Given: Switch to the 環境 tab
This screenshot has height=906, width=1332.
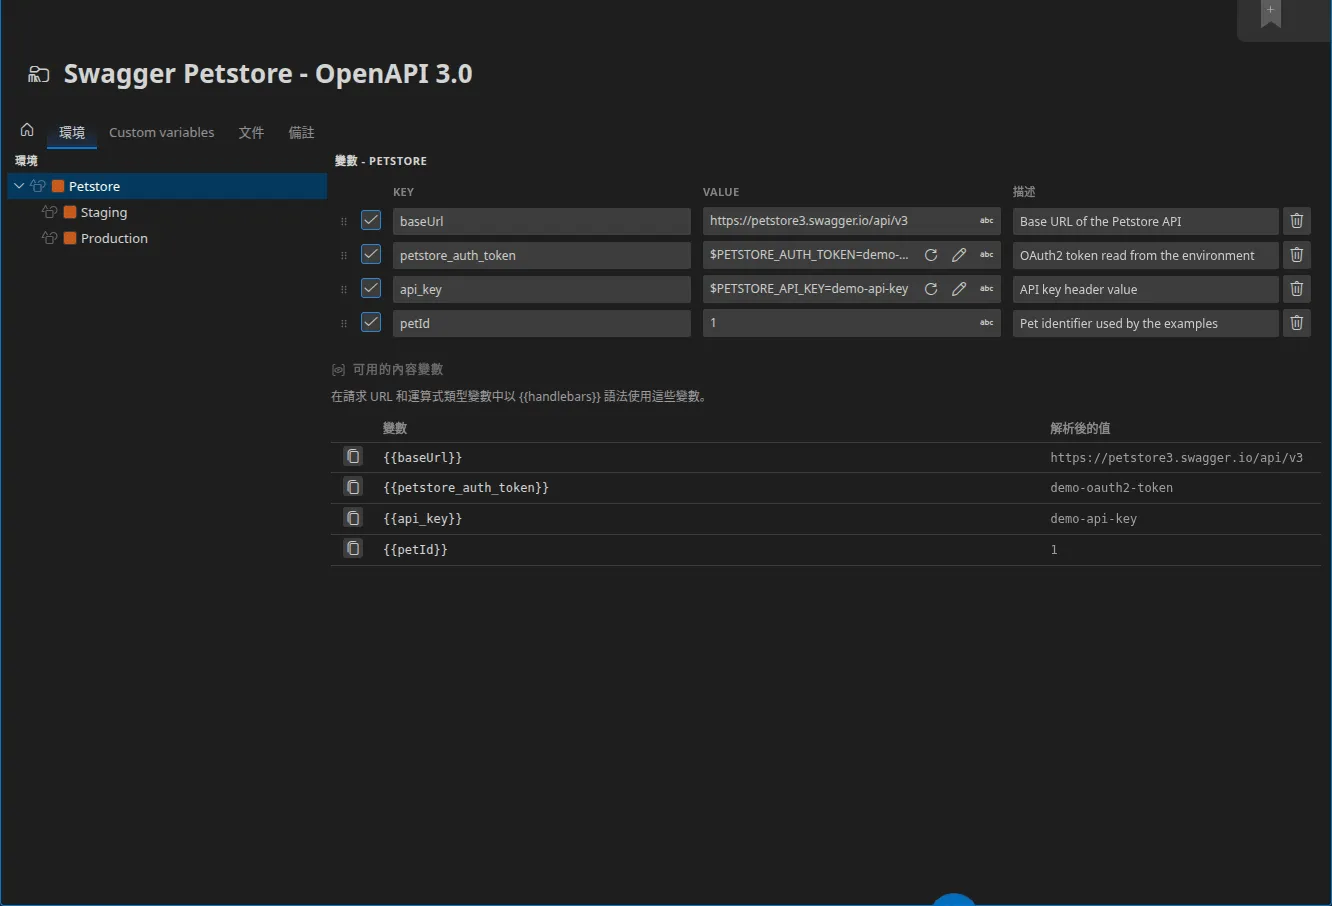Looking at the screenshot, I should 72,132.
